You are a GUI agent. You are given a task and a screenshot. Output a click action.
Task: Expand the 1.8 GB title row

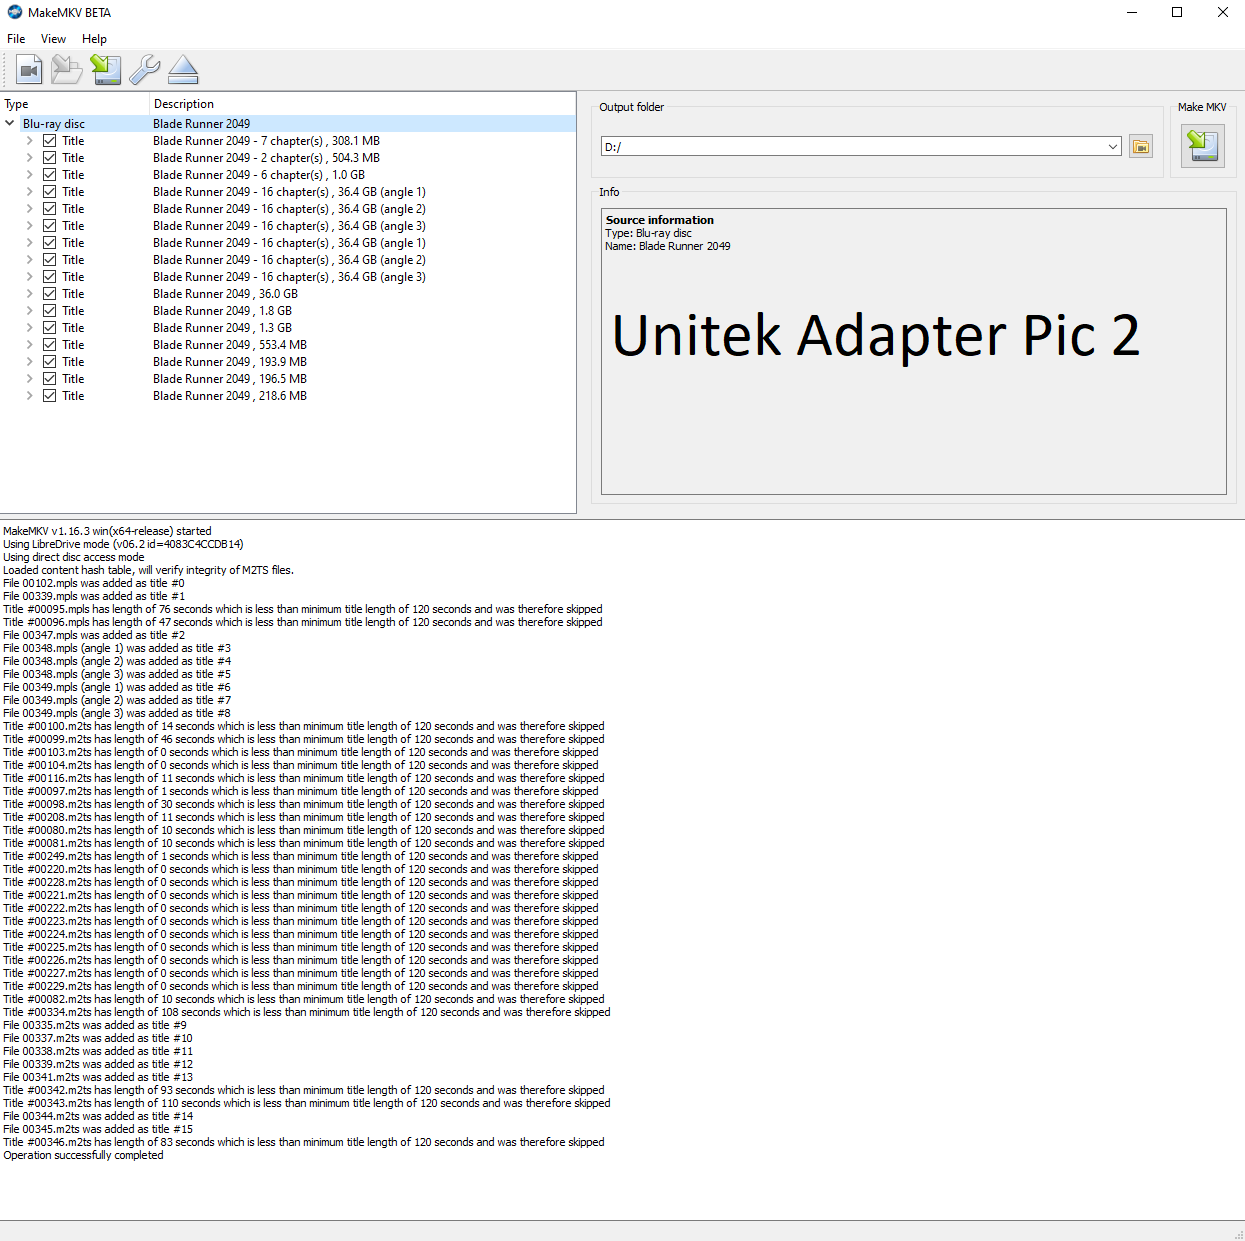click(29, 311)
